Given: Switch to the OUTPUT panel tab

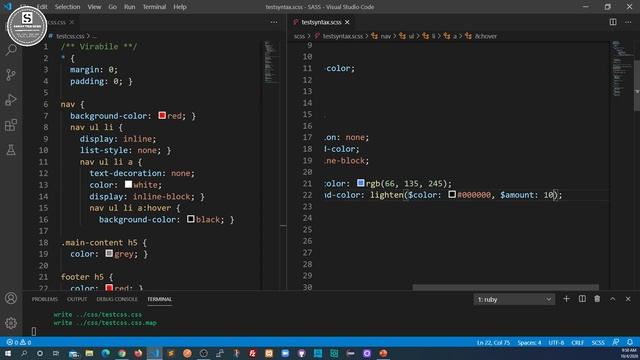Looking at the screenshot, I should coord(77,299).
